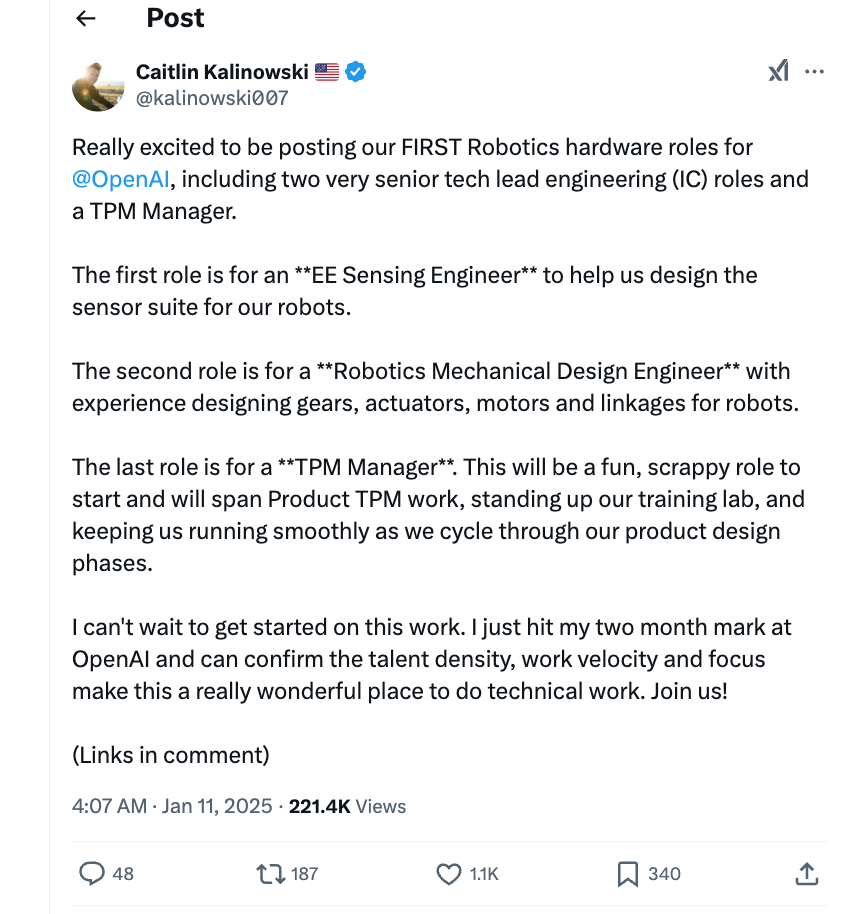The width and height of the screenshot is (848, 914).
Task: Click the US flag emoji beside name
Action: point(327,72)
